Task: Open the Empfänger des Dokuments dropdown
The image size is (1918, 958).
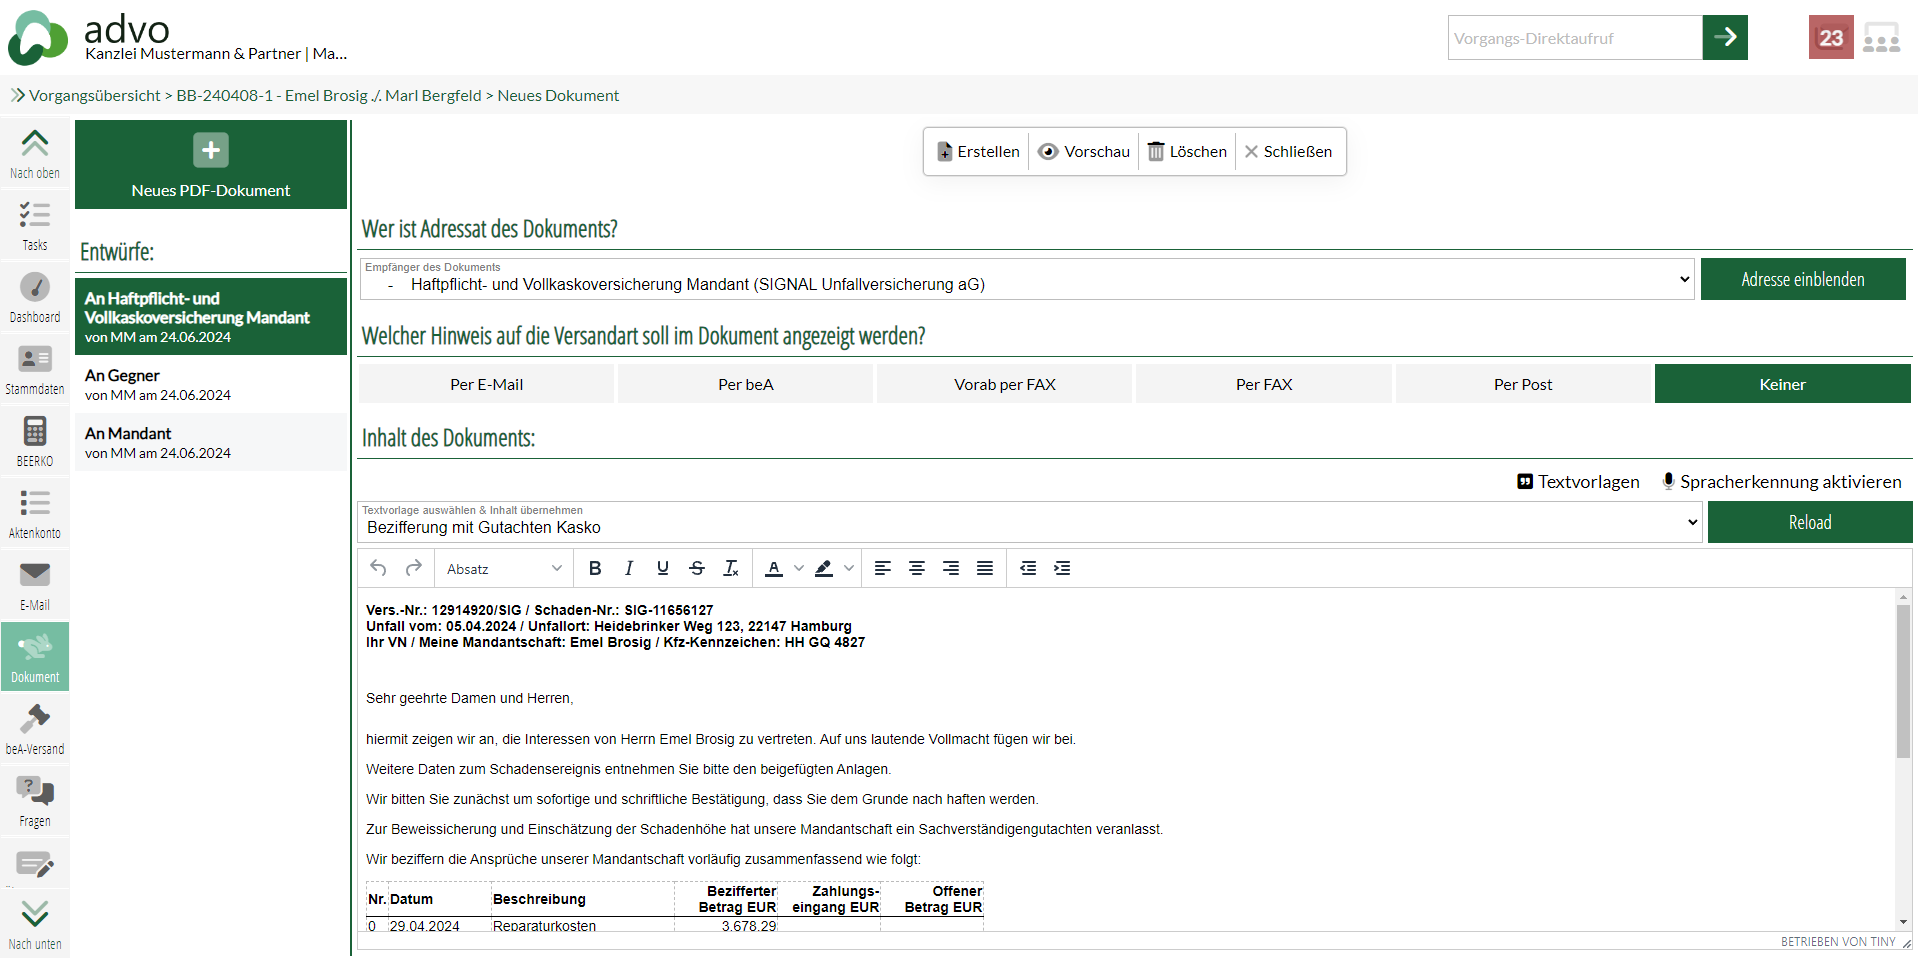Action: (x=1026, y=280)
